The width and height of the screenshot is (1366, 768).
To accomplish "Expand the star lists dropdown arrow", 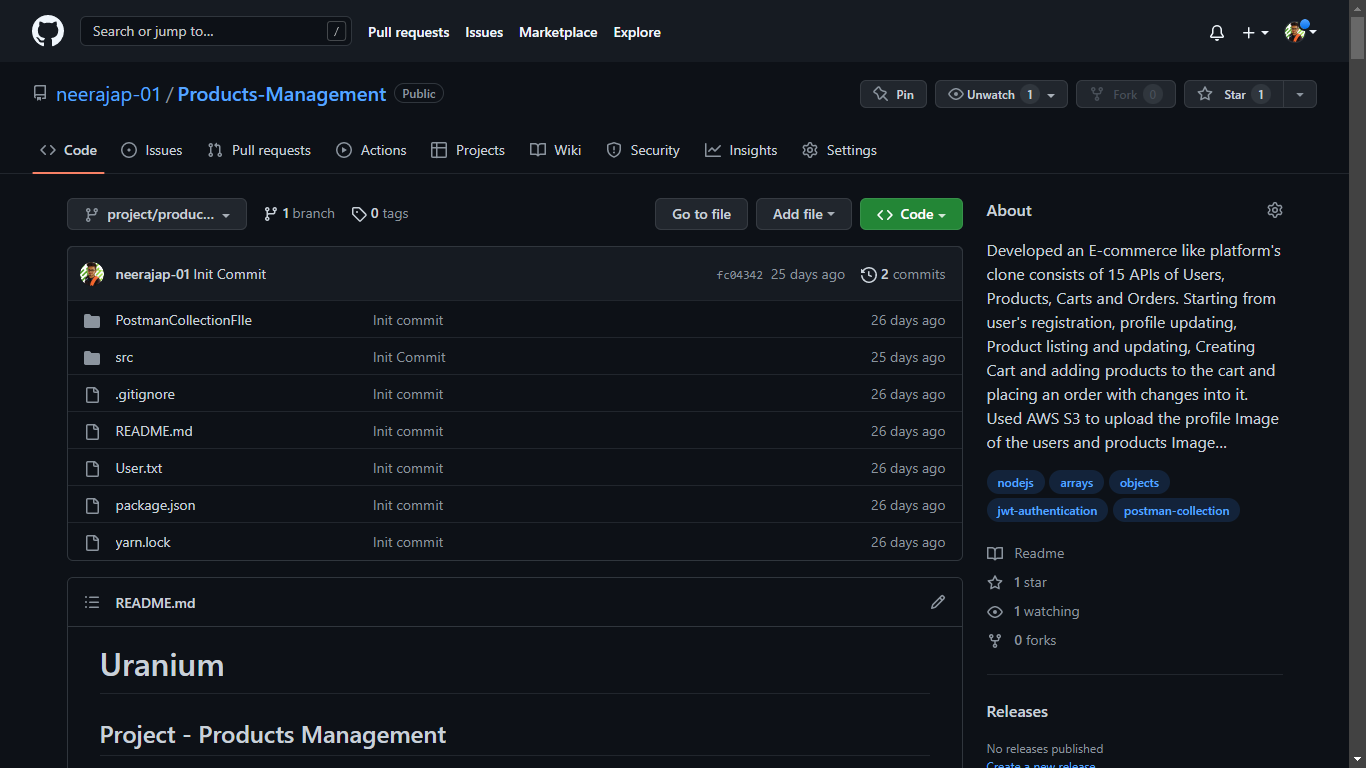I will (x=1300, y=94).
